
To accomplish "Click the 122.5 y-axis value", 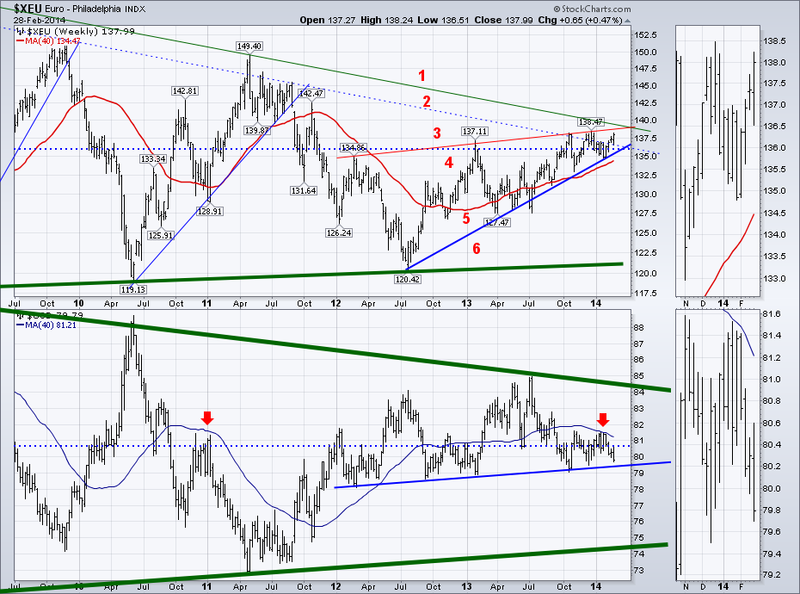I will [x=645, y=253].
